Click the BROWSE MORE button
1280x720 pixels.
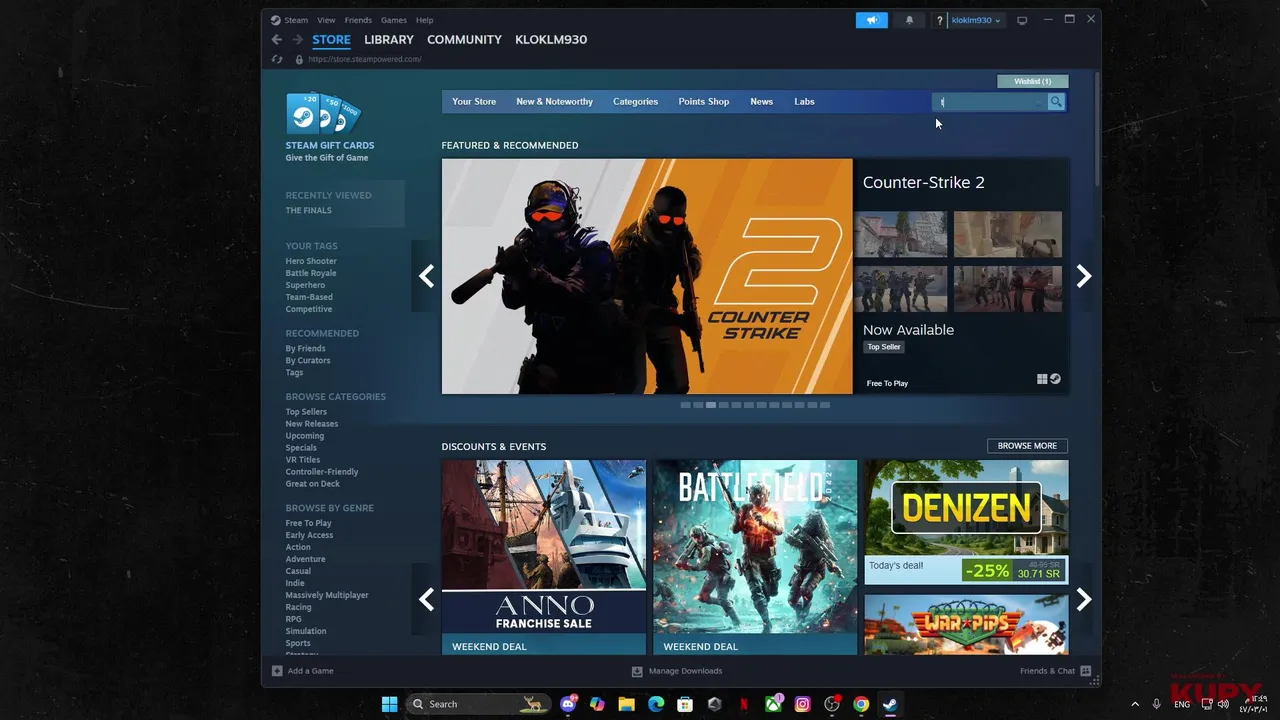(1027, 446)
